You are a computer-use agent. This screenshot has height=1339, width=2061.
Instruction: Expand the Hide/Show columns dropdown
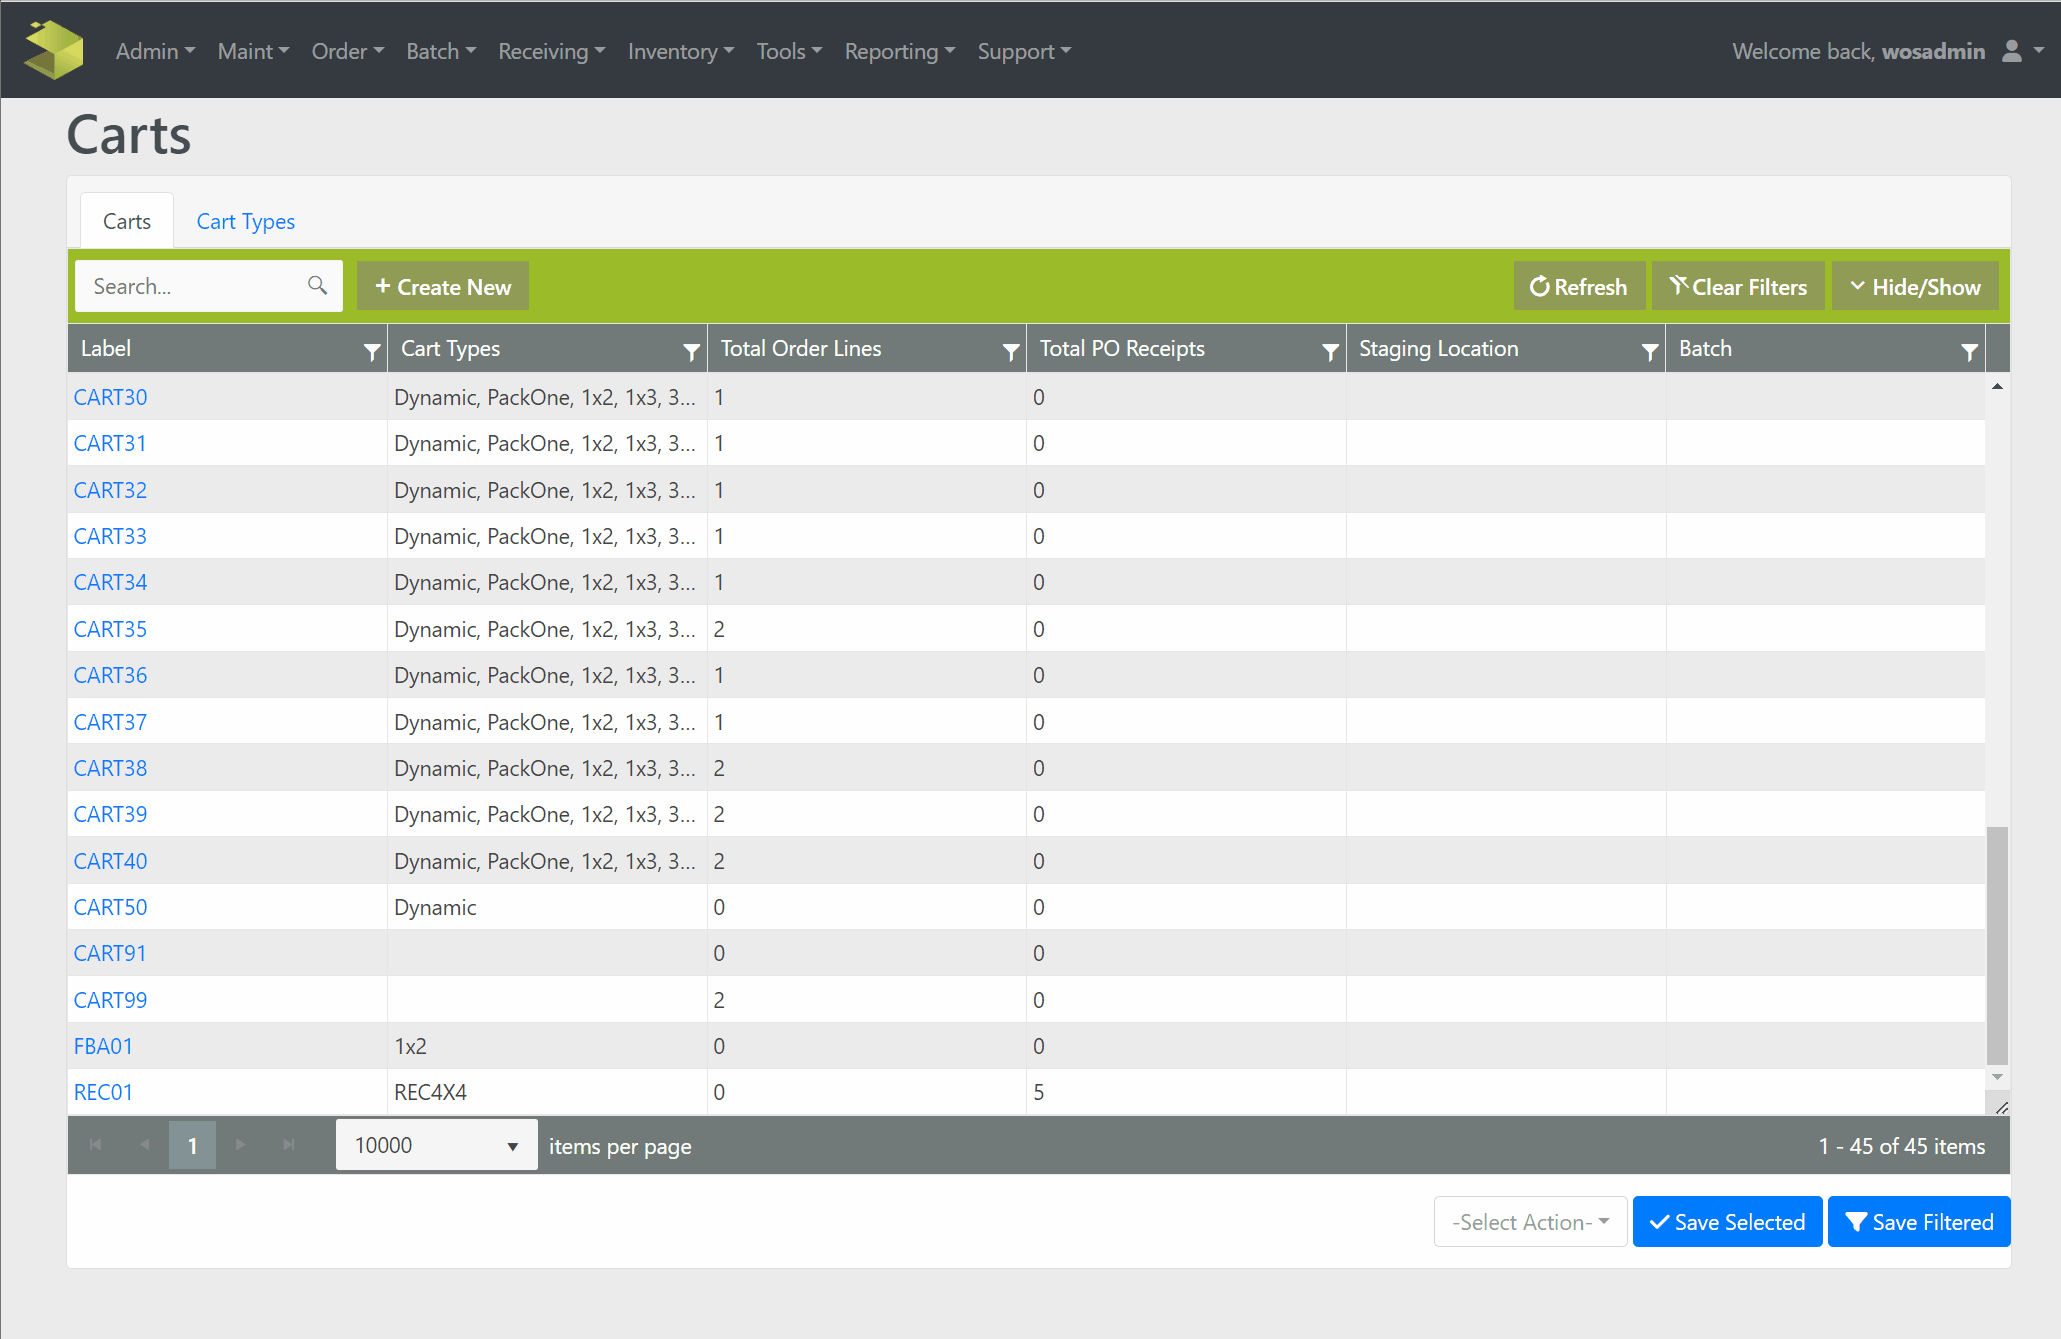[x=1914, y=287]
